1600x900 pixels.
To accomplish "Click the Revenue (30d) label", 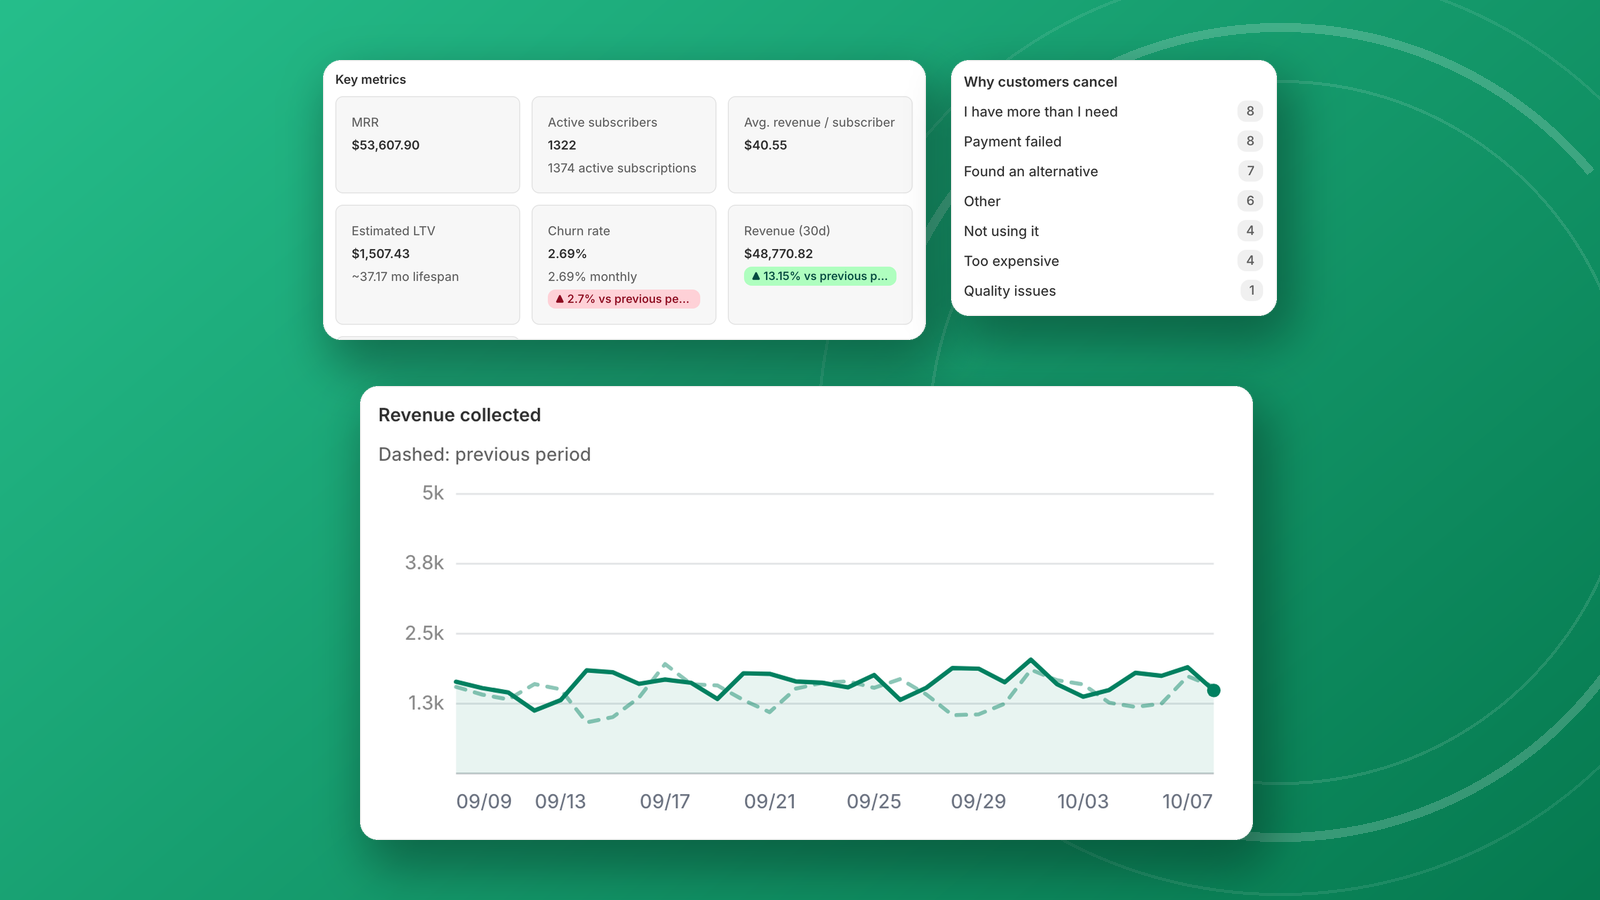I will (787, 231).
